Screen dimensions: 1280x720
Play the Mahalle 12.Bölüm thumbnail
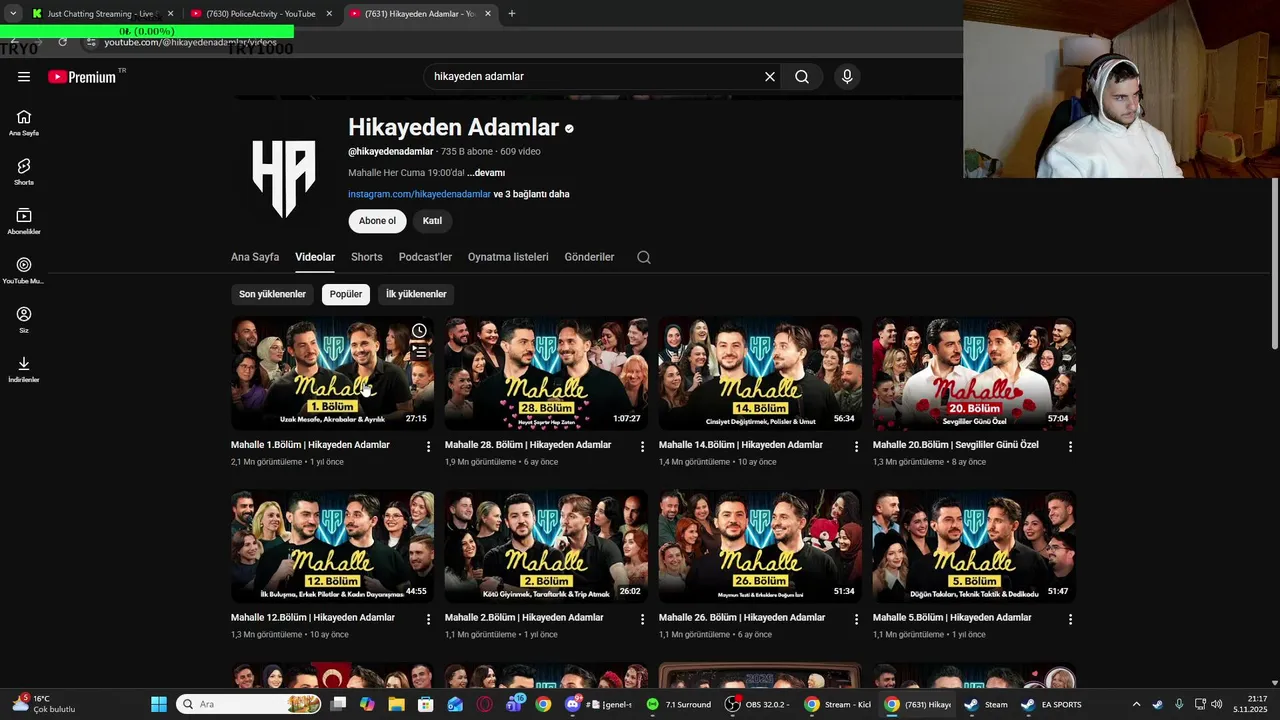[332, 546]
